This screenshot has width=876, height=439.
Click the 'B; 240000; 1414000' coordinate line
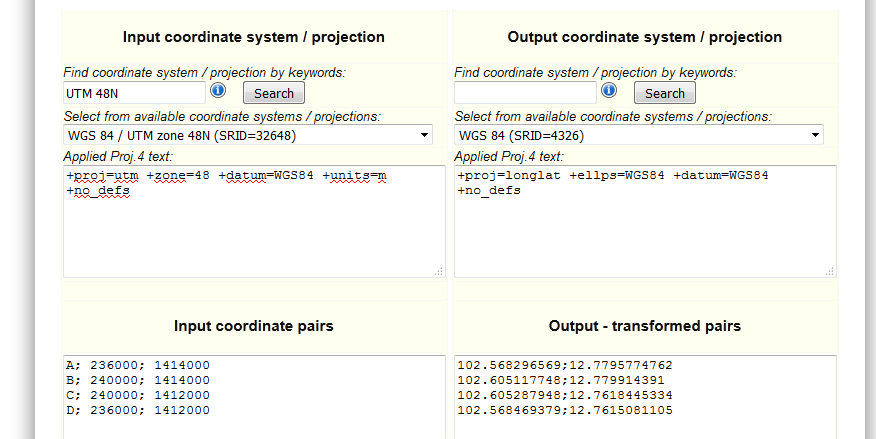tap(137, 380)
